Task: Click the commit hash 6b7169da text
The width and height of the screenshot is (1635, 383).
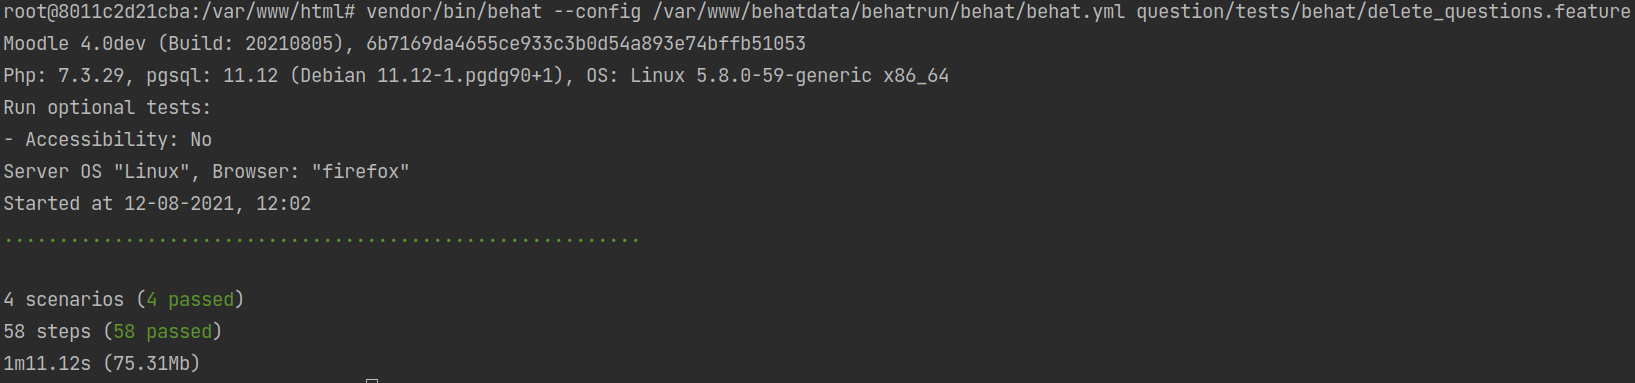Action: click(x=586, y=44)
